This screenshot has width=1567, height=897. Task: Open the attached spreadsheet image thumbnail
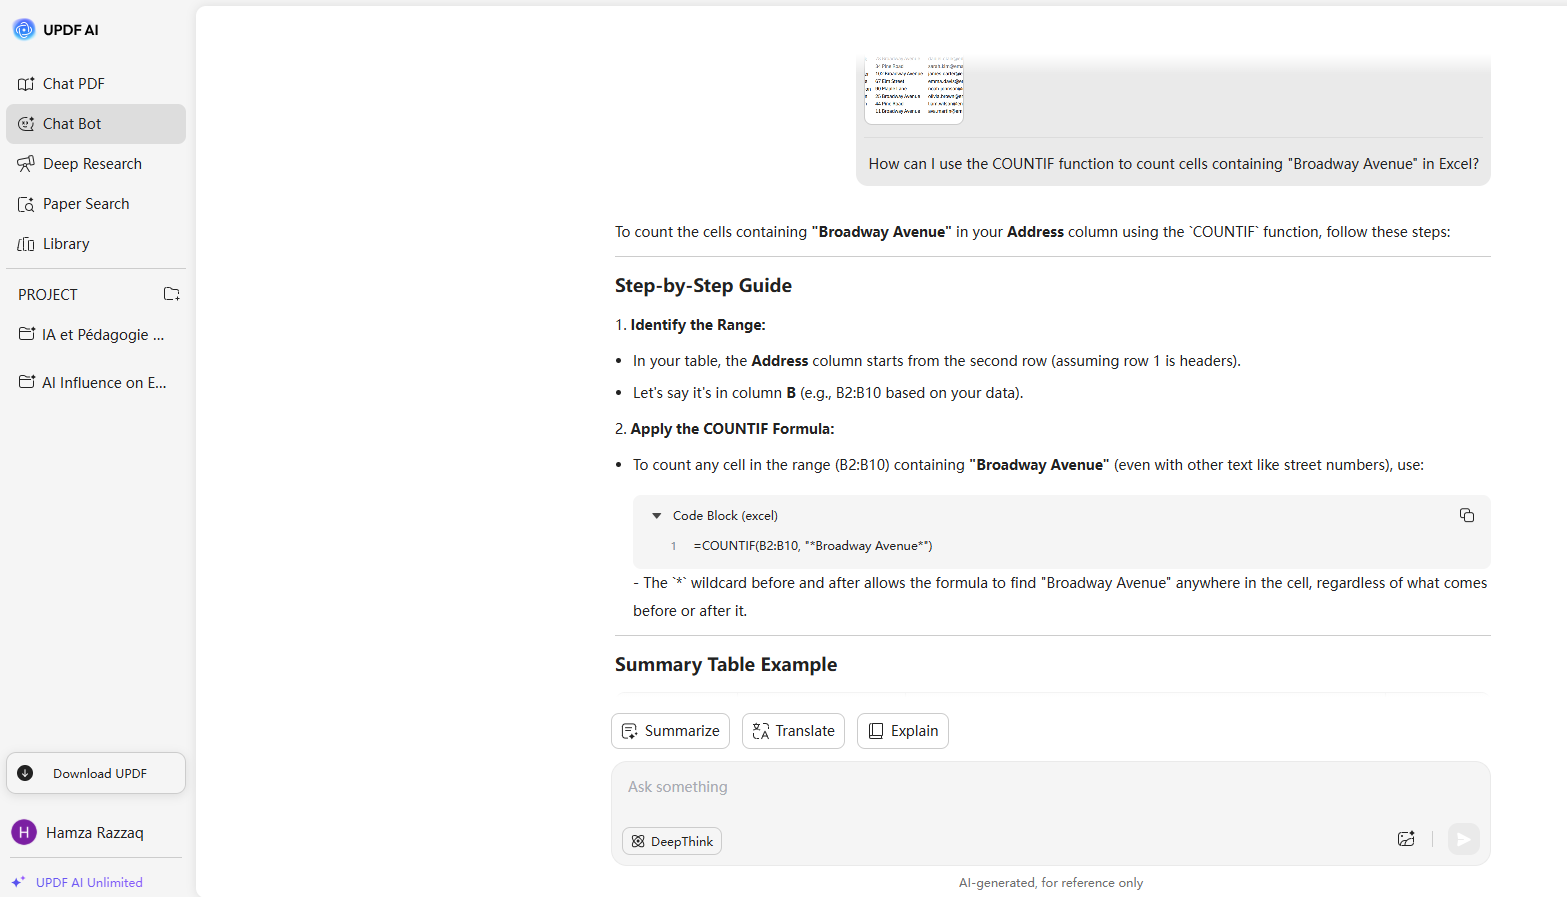[x=914, y=90]
